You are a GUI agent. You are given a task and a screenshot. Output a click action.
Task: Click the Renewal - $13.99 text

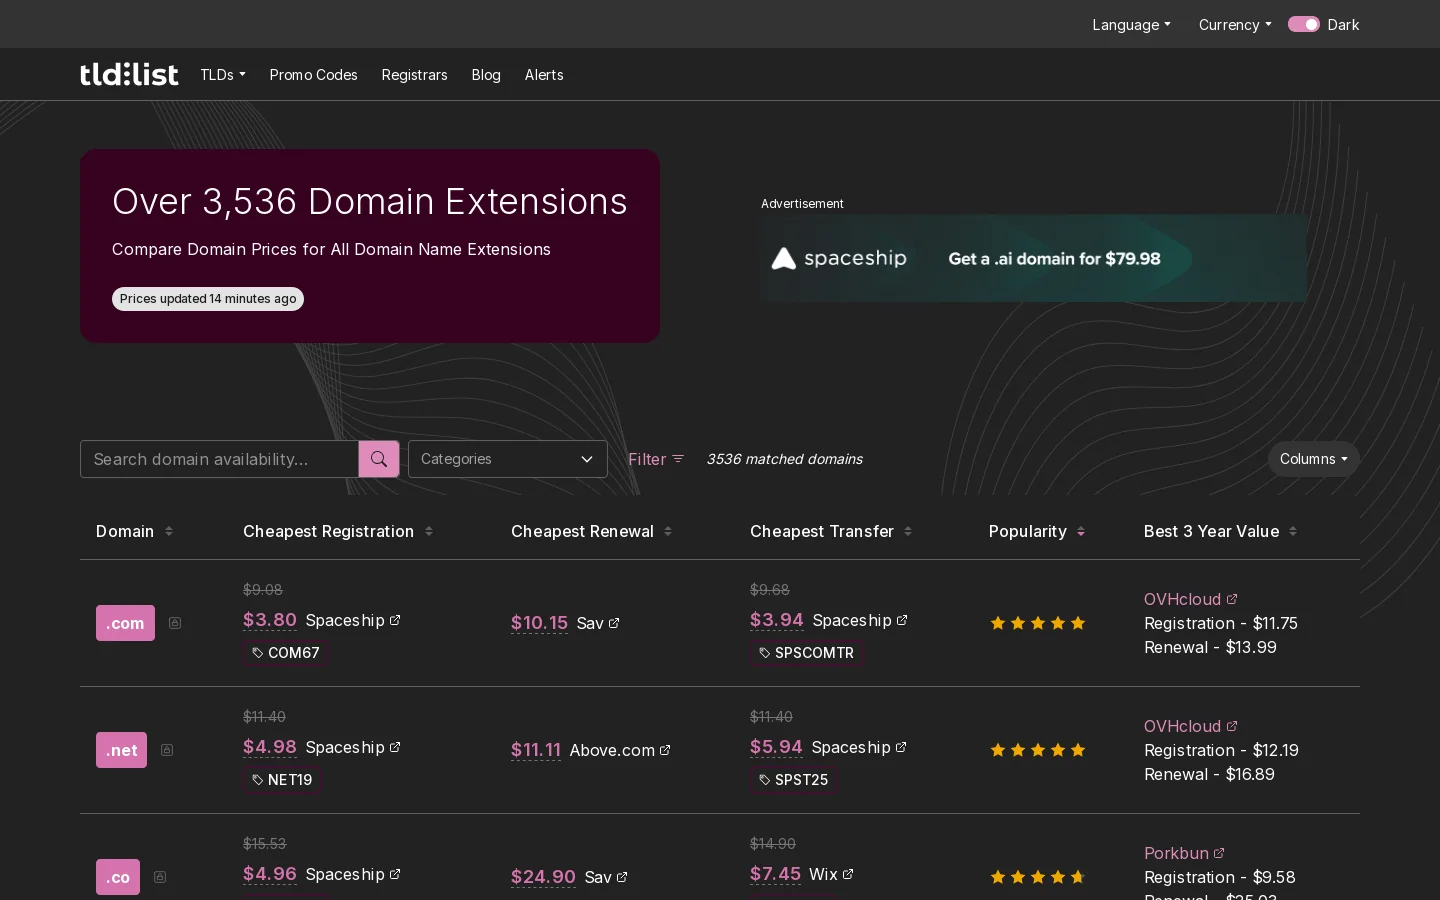[1210, 647]
